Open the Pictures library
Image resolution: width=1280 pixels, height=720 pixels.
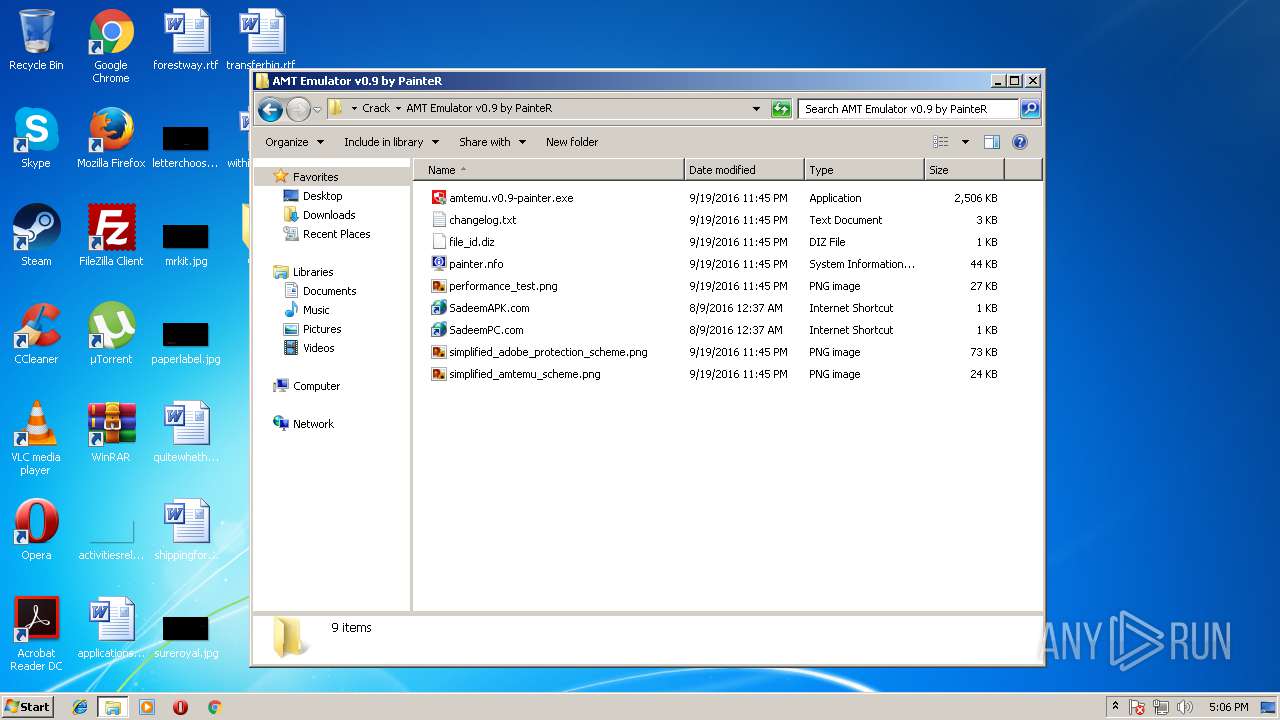click(322, 329)
